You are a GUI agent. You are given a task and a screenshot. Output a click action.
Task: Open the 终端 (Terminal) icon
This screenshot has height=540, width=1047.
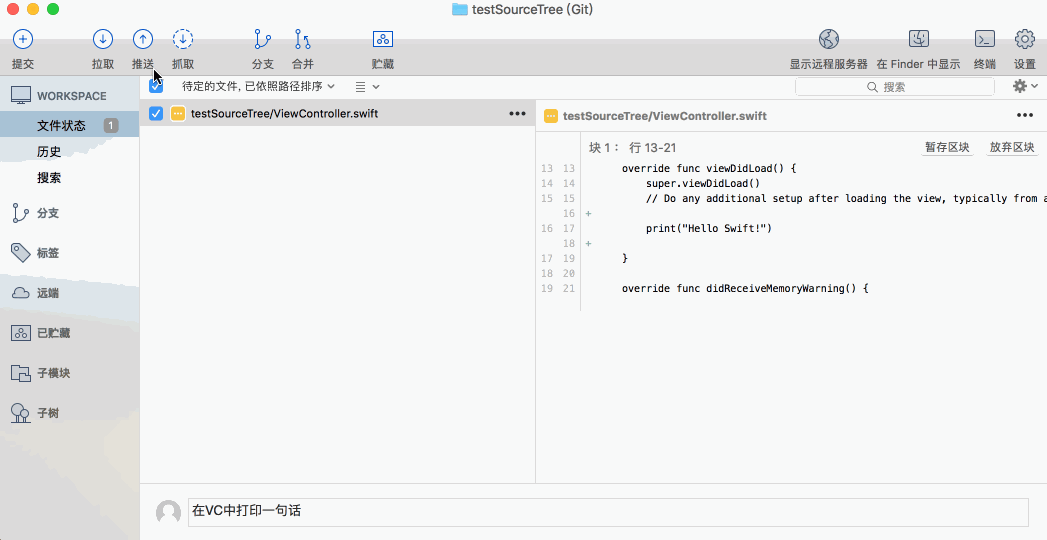coord(985,39)
